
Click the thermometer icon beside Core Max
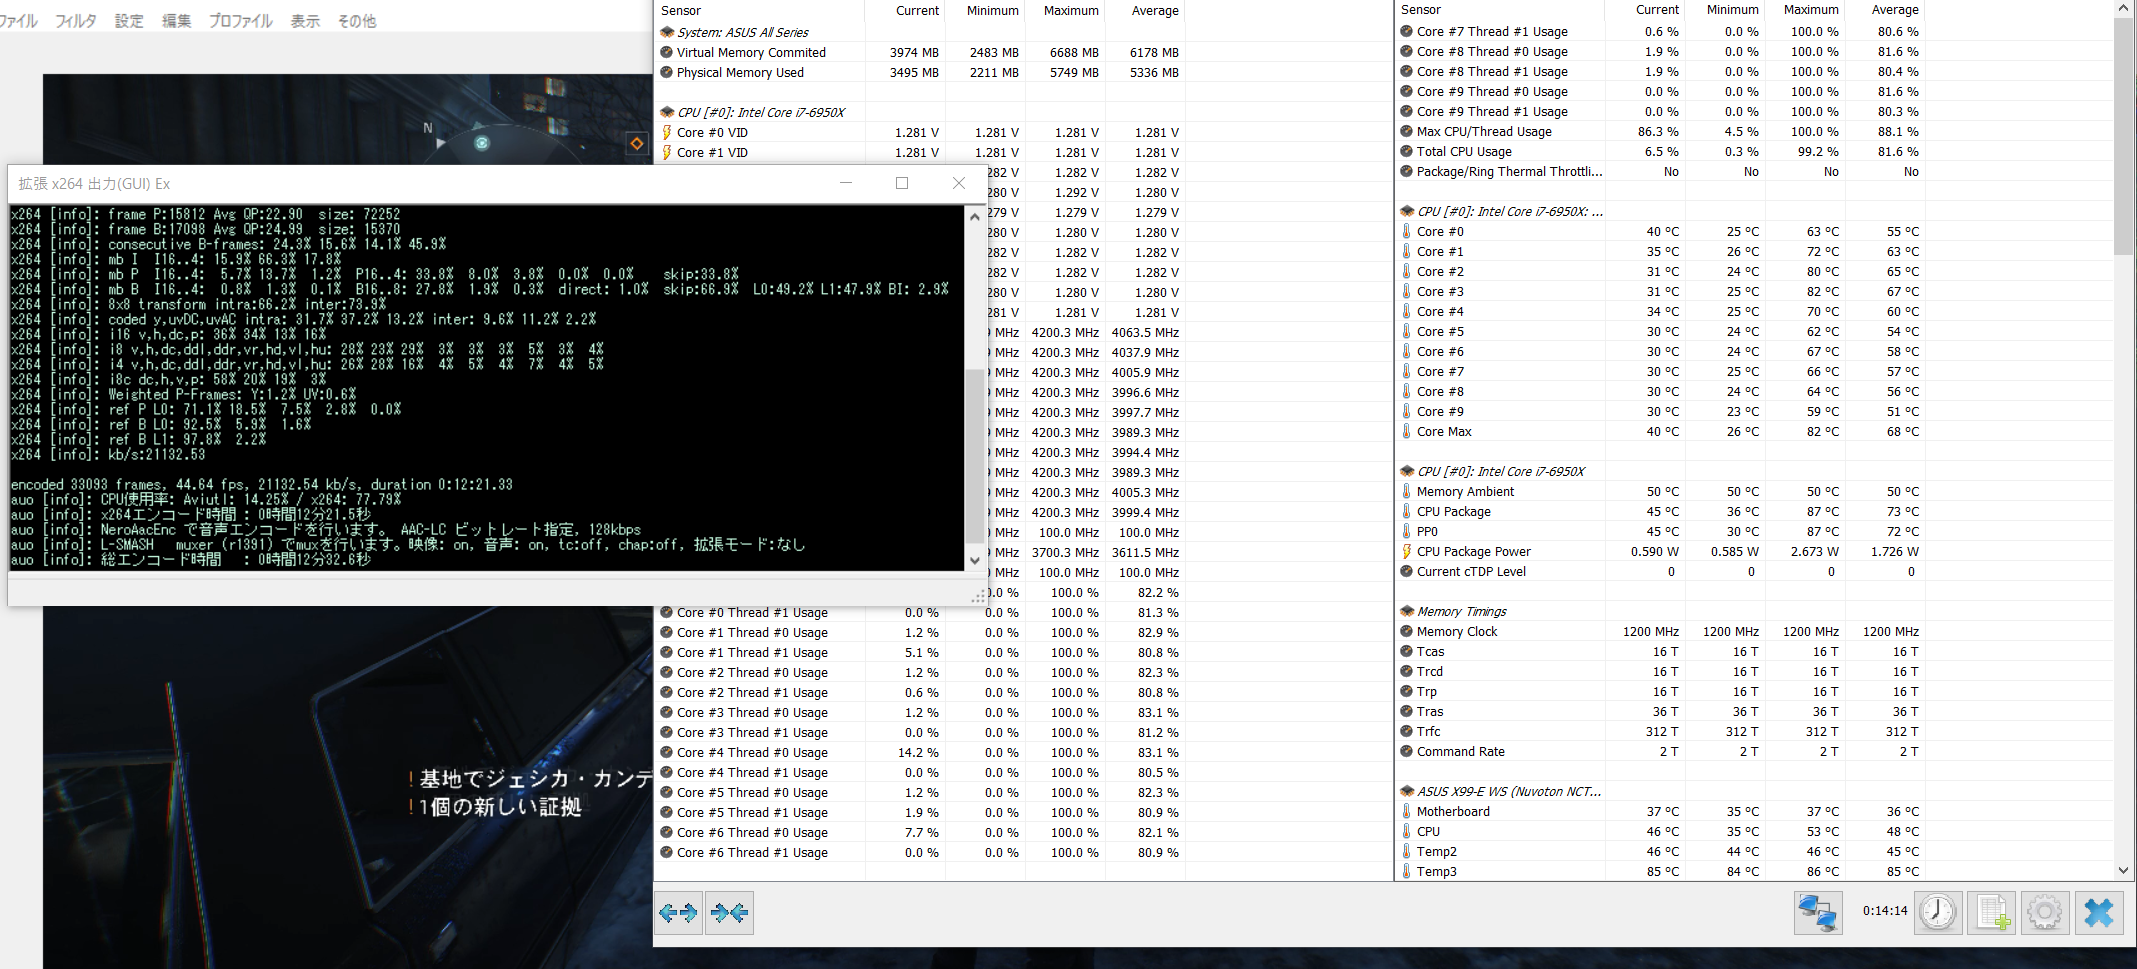tap(1407, 431)
